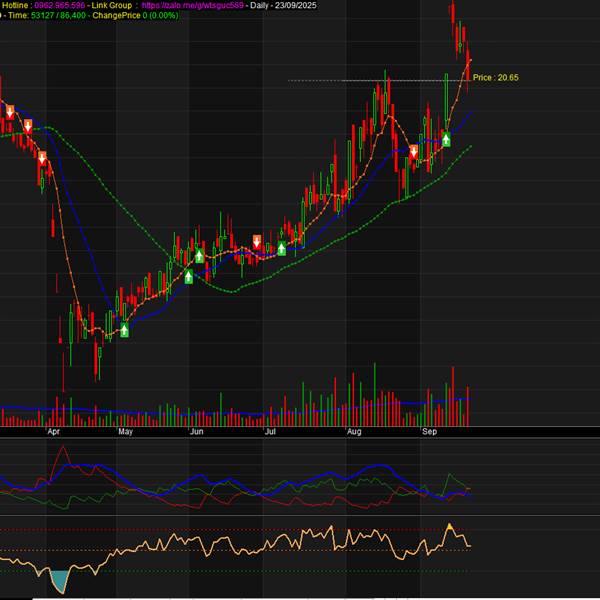Click the upper of the two green arrows near June
This screenshot has height=600, width=600.
(199, 257)
